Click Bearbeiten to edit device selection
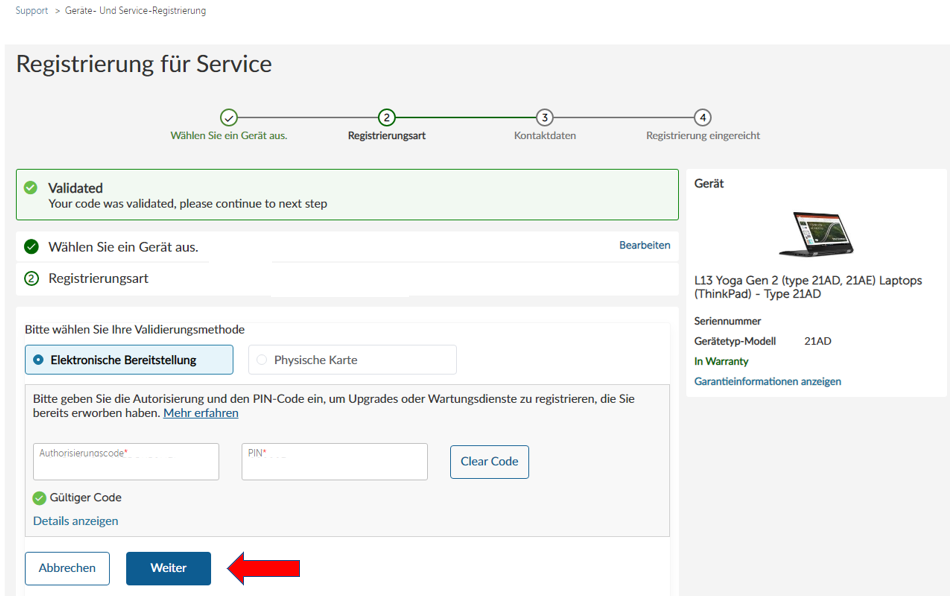Image resolution: width=950 pixels, height=596 pixels. pos(645,245)
